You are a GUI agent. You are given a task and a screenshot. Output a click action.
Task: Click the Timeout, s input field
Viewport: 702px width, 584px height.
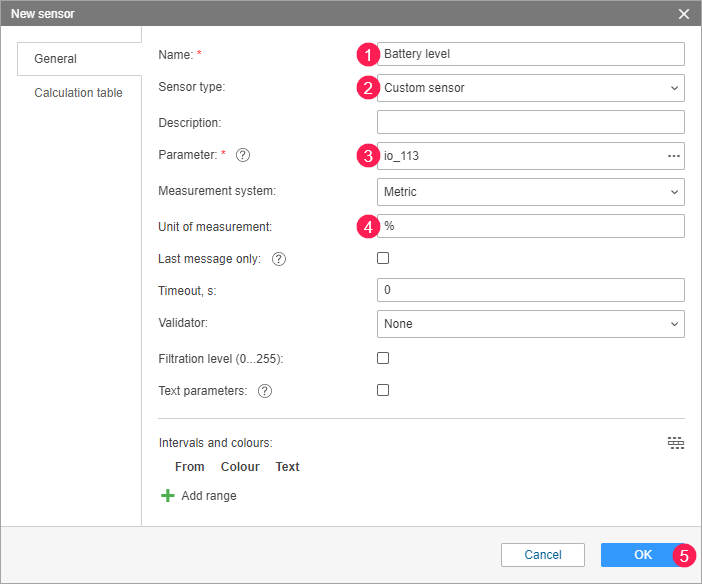tap(530, 290)
